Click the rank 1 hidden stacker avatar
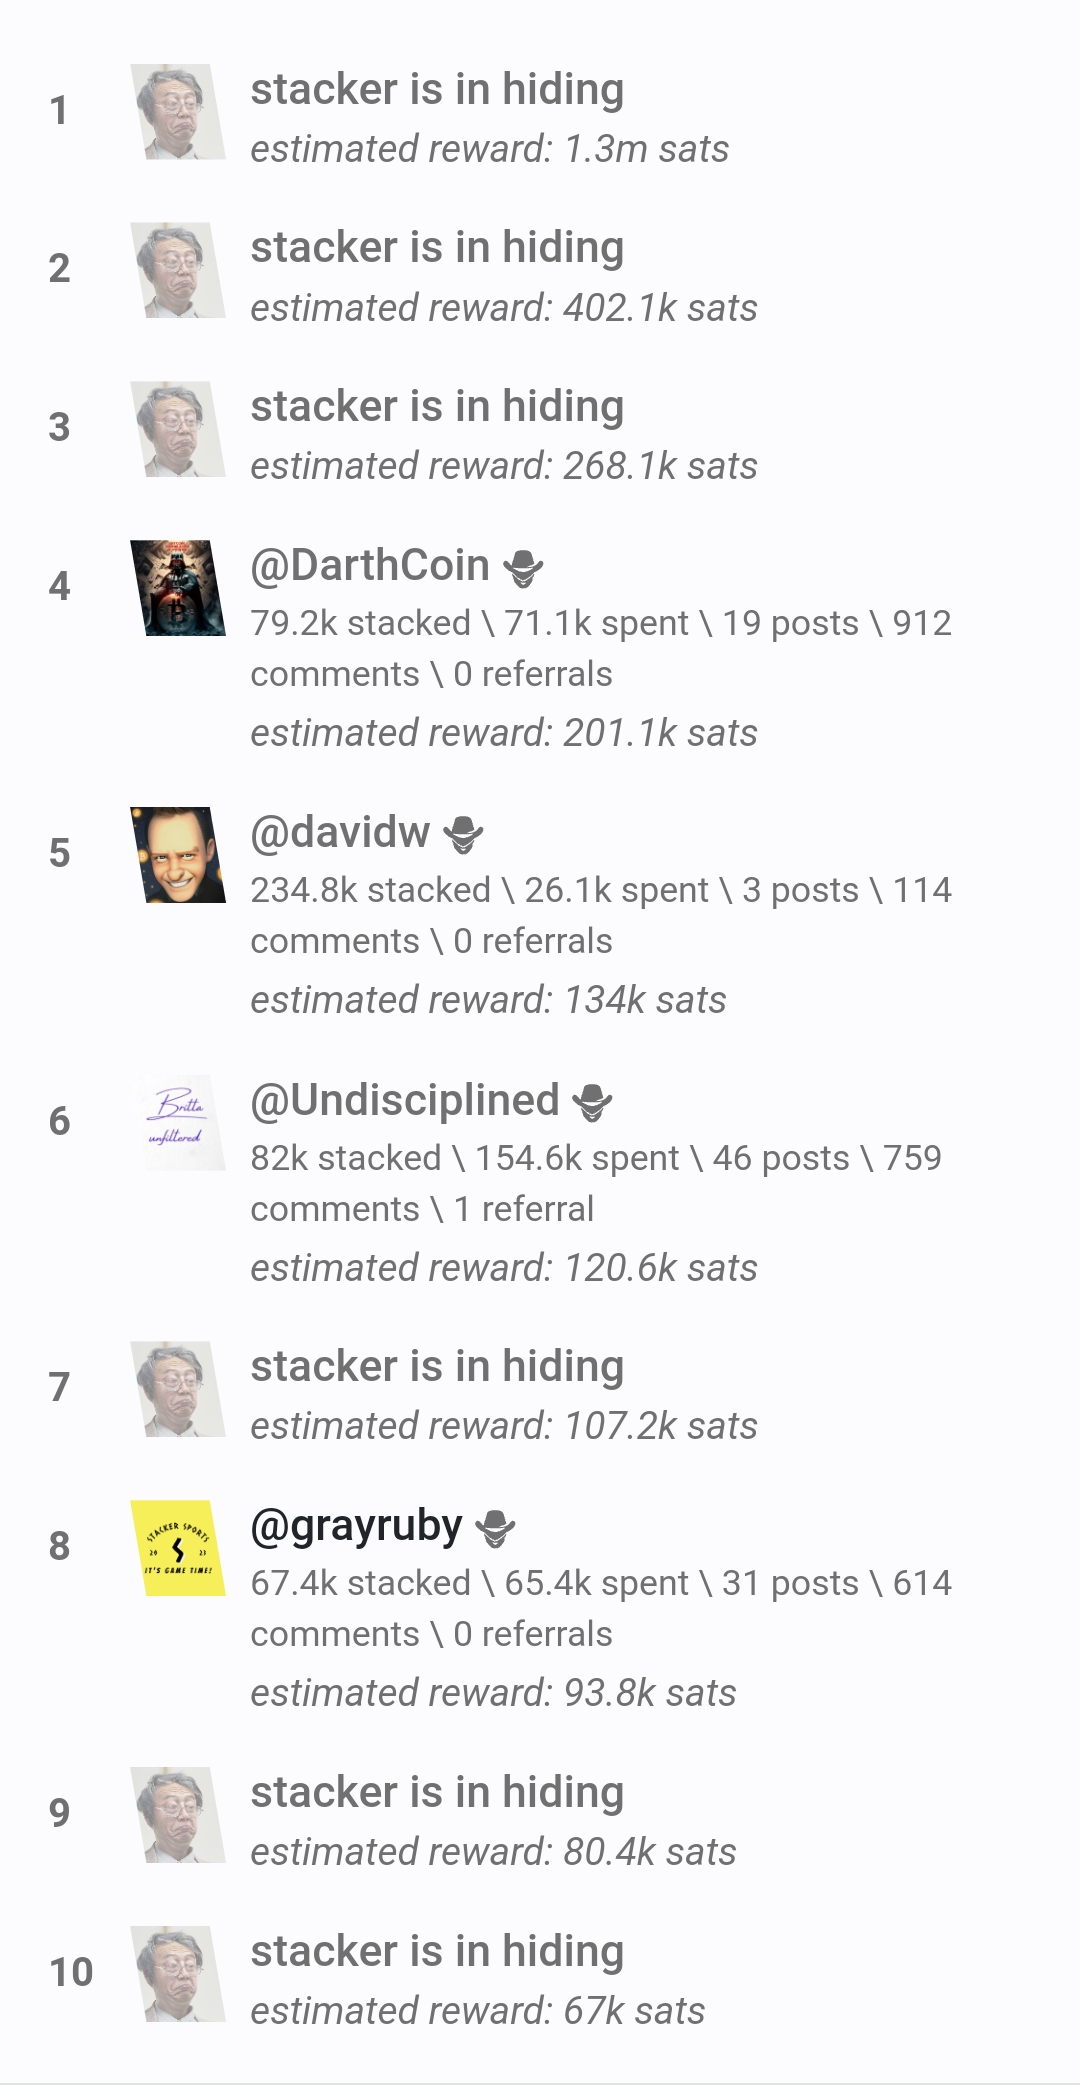This screenshot has width=1080, height=2085. pos(178,112)
